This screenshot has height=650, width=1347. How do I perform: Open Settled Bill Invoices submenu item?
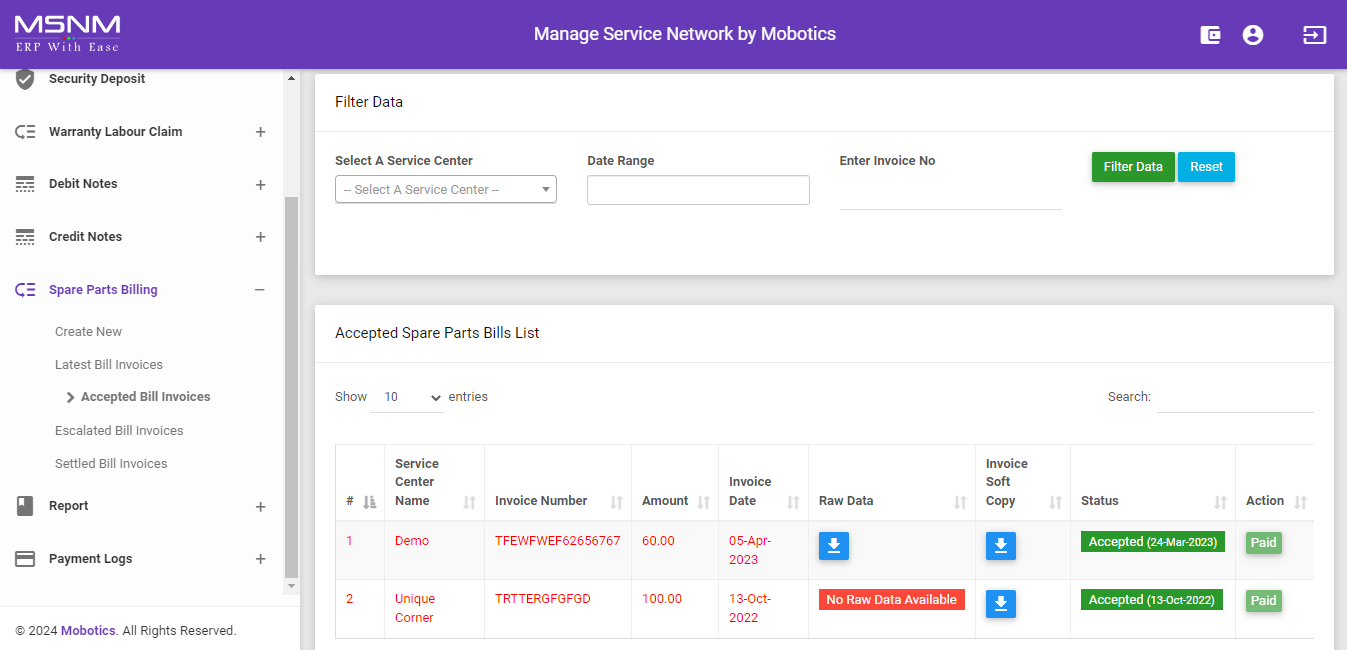click(111, 464)
